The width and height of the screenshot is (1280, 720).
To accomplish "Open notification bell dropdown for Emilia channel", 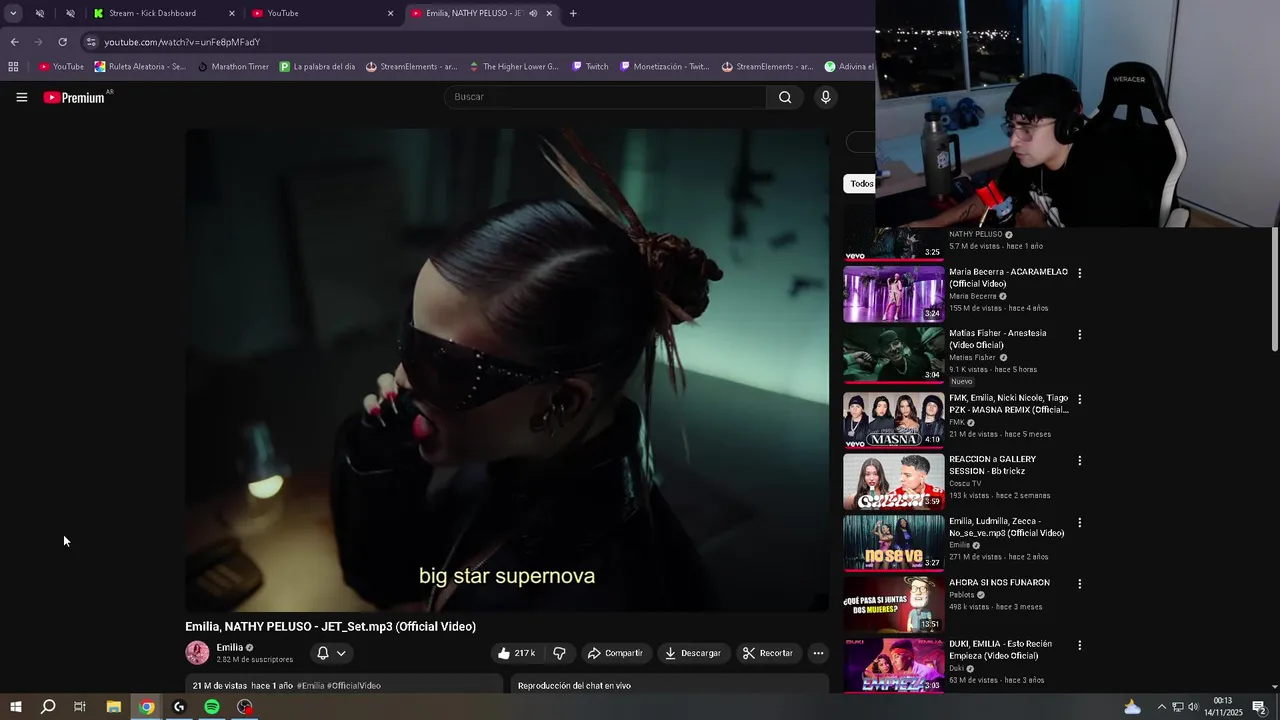I will [x=331, y=653].
